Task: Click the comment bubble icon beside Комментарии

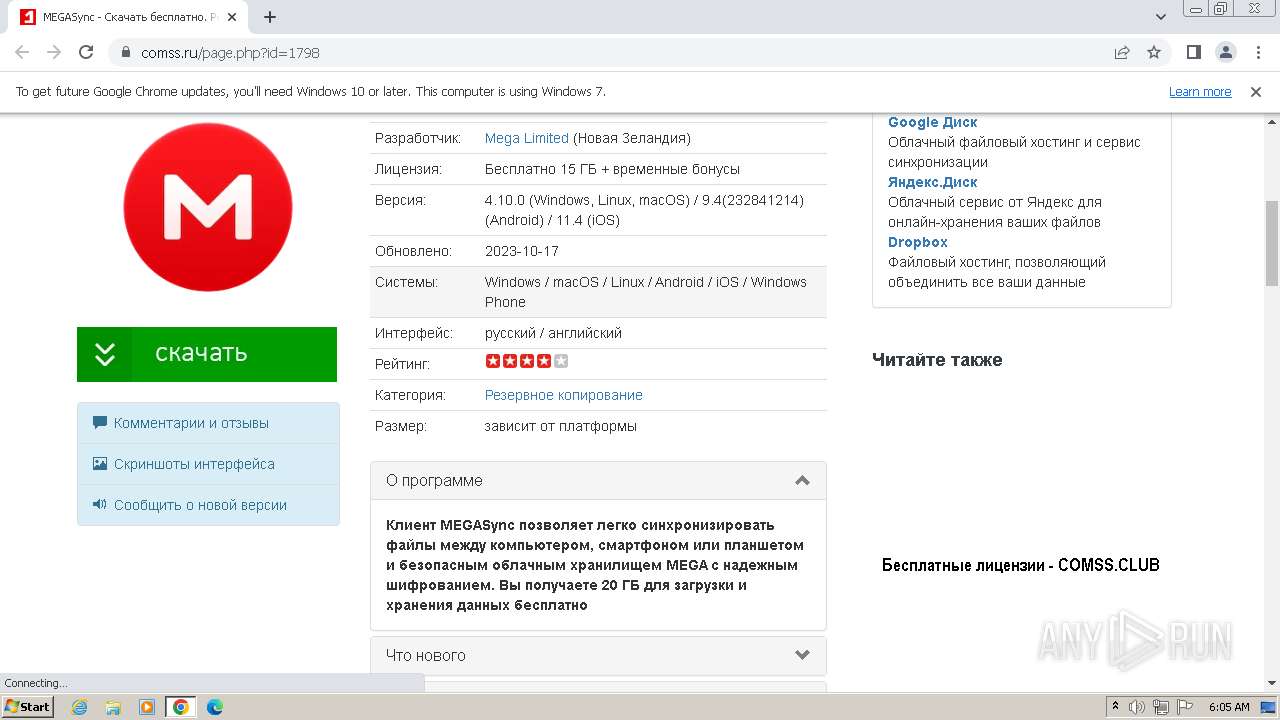Action: (x=99, y=423)
